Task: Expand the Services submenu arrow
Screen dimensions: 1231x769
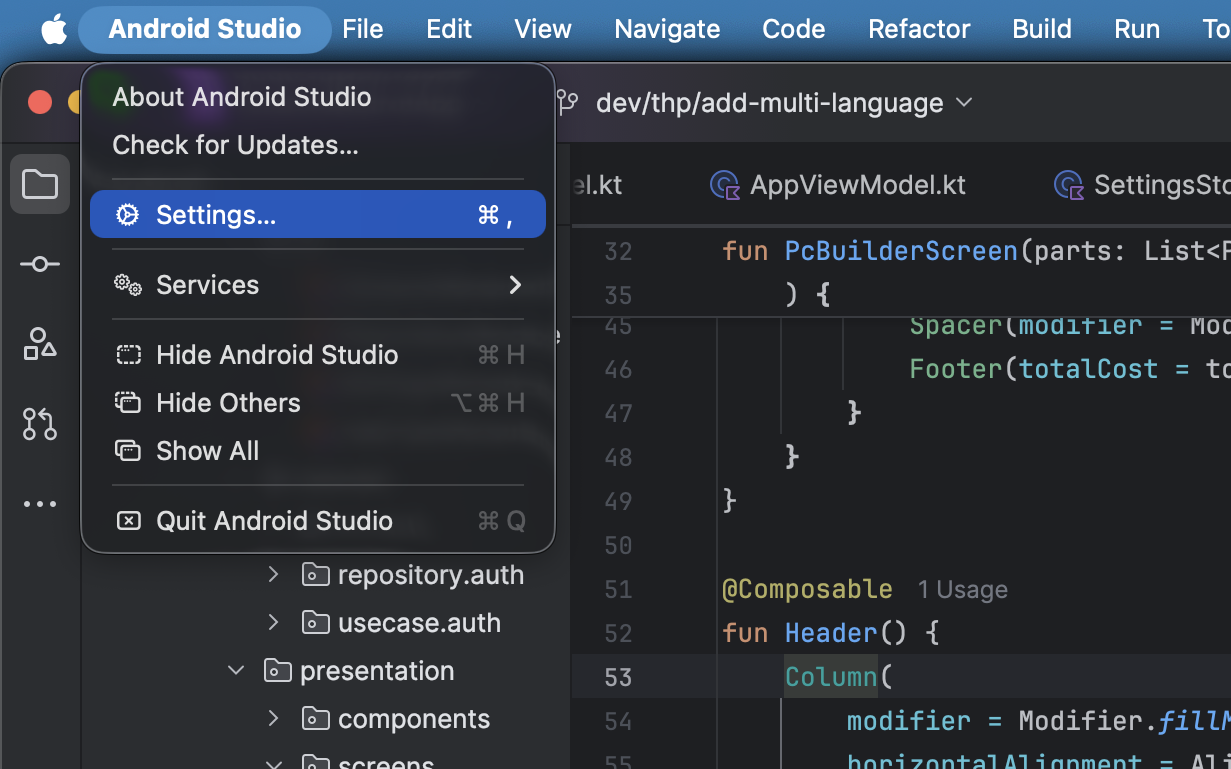Action: tap(515, 285)
